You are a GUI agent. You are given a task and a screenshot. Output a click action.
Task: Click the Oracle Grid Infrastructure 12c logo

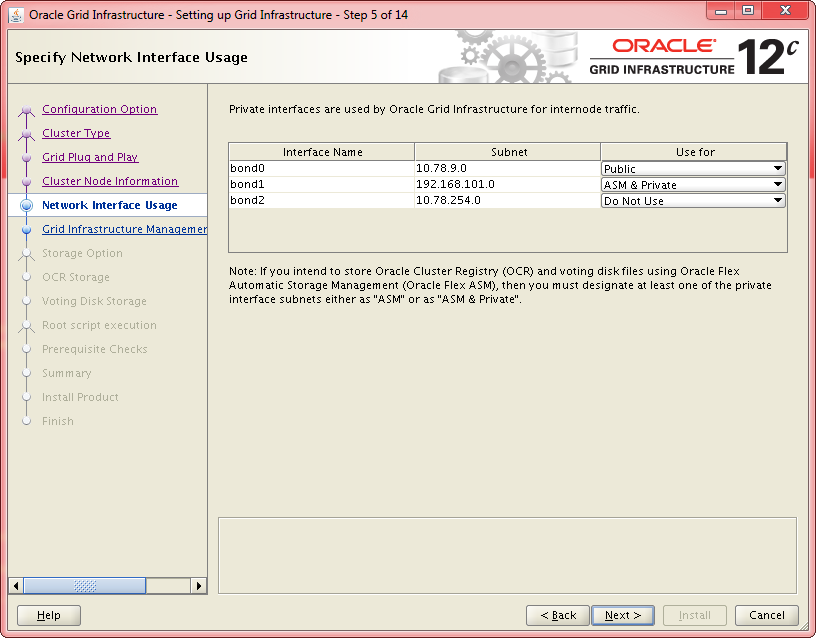694,57
